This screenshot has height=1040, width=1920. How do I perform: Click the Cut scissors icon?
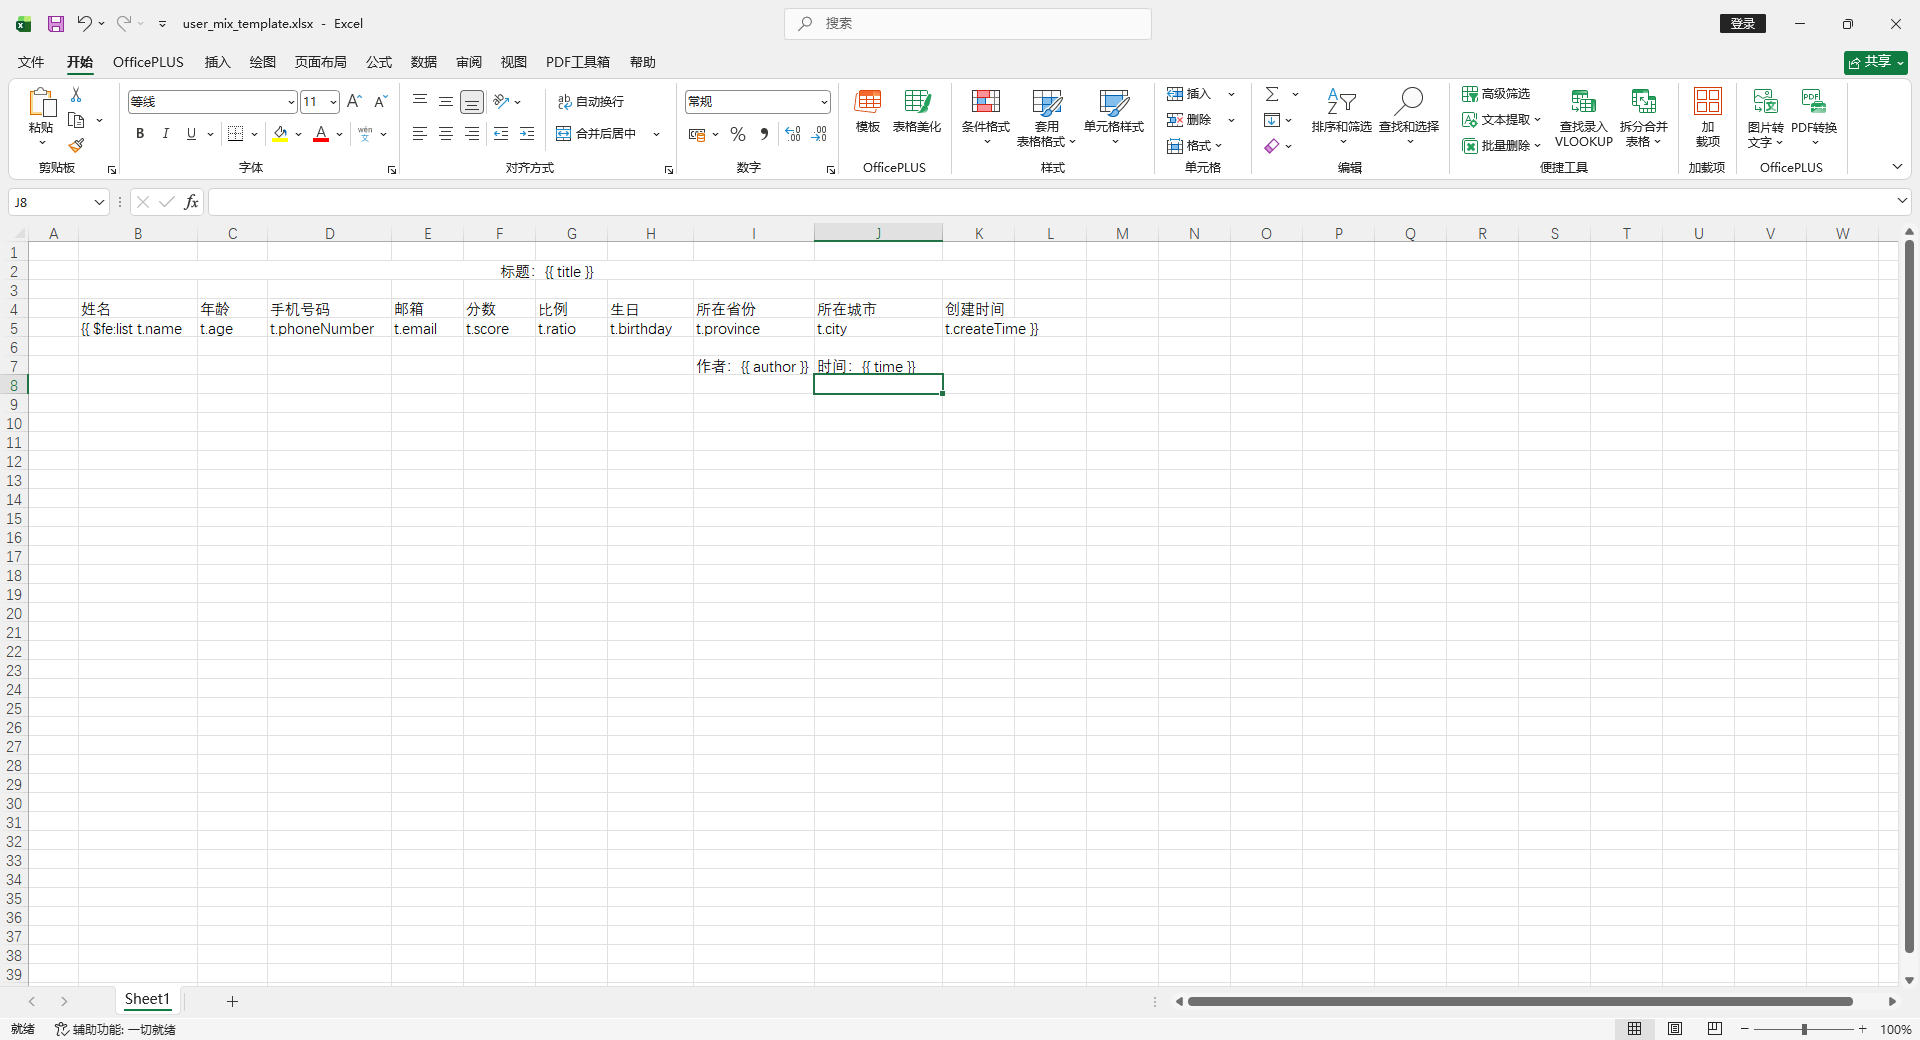76,94
